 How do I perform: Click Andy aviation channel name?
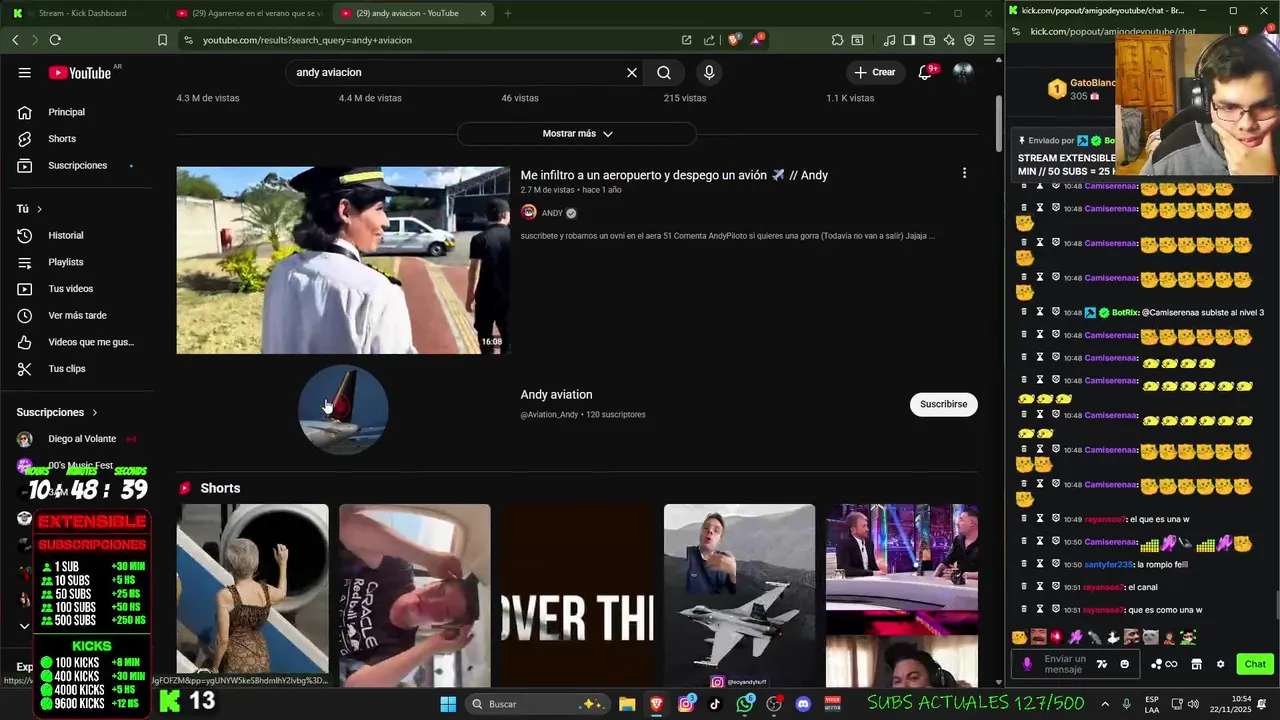point(556,395)
